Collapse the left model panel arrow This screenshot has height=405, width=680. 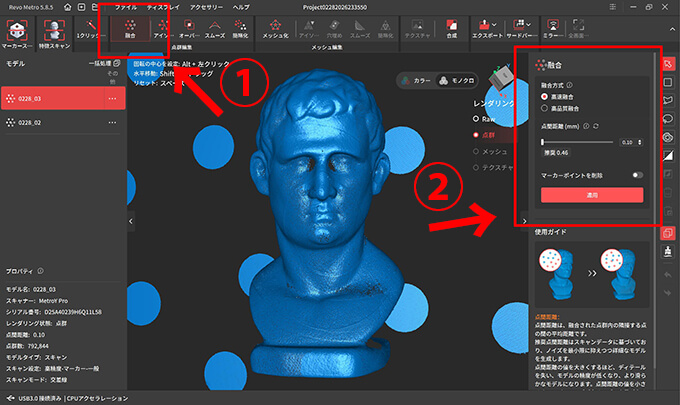[132, 220]
